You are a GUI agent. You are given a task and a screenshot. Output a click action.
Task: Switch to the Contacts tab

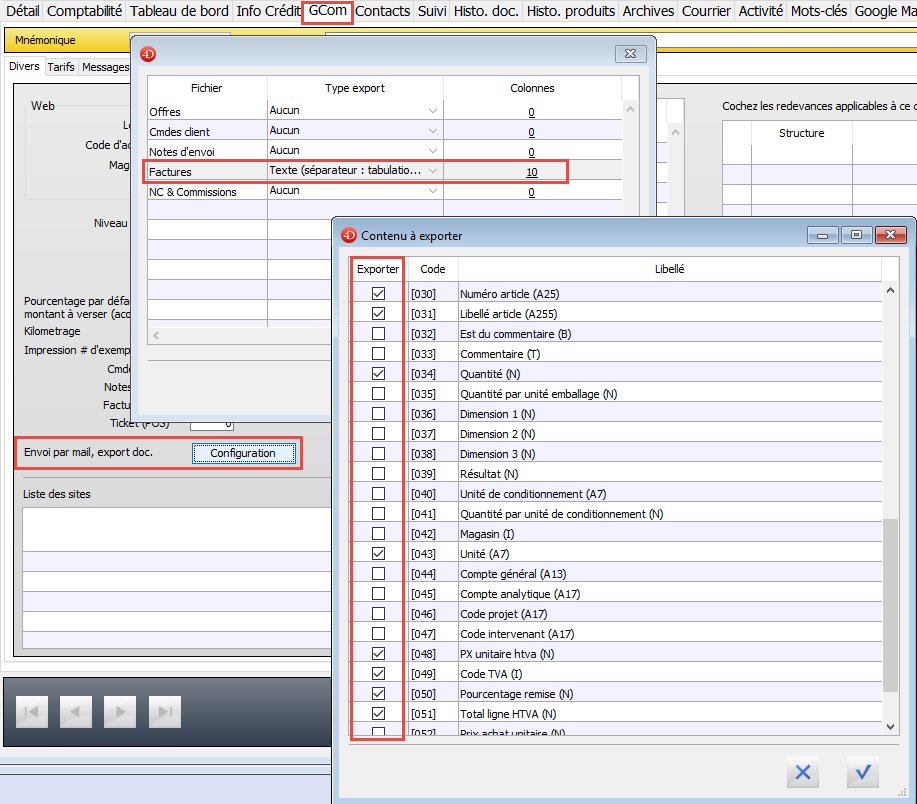[383, 11]
